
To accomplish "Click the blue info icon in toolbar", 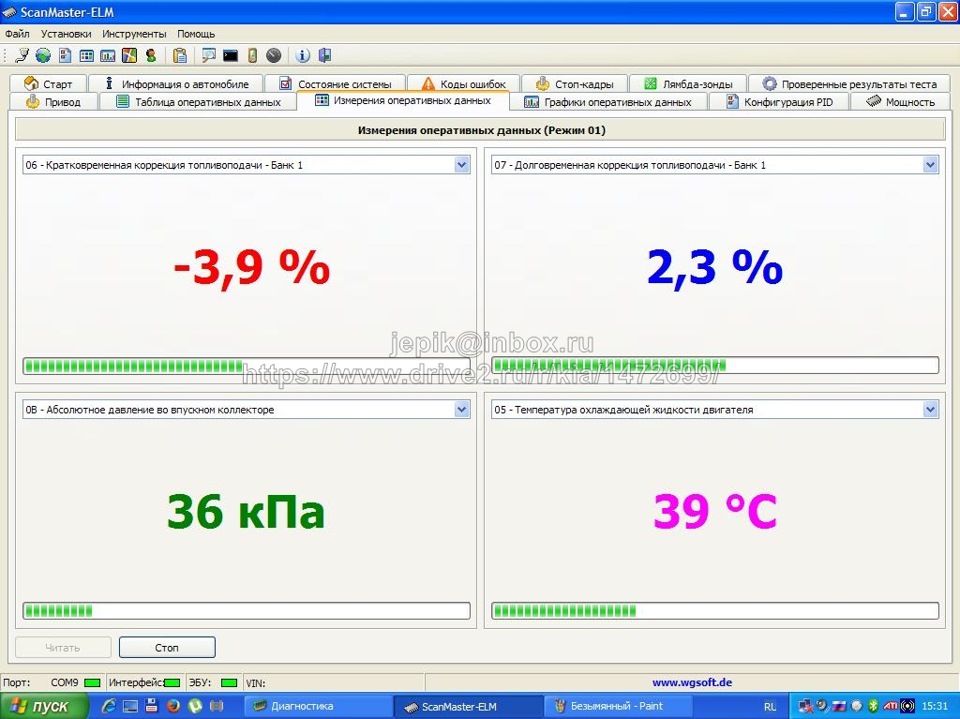I will (303, 56).
